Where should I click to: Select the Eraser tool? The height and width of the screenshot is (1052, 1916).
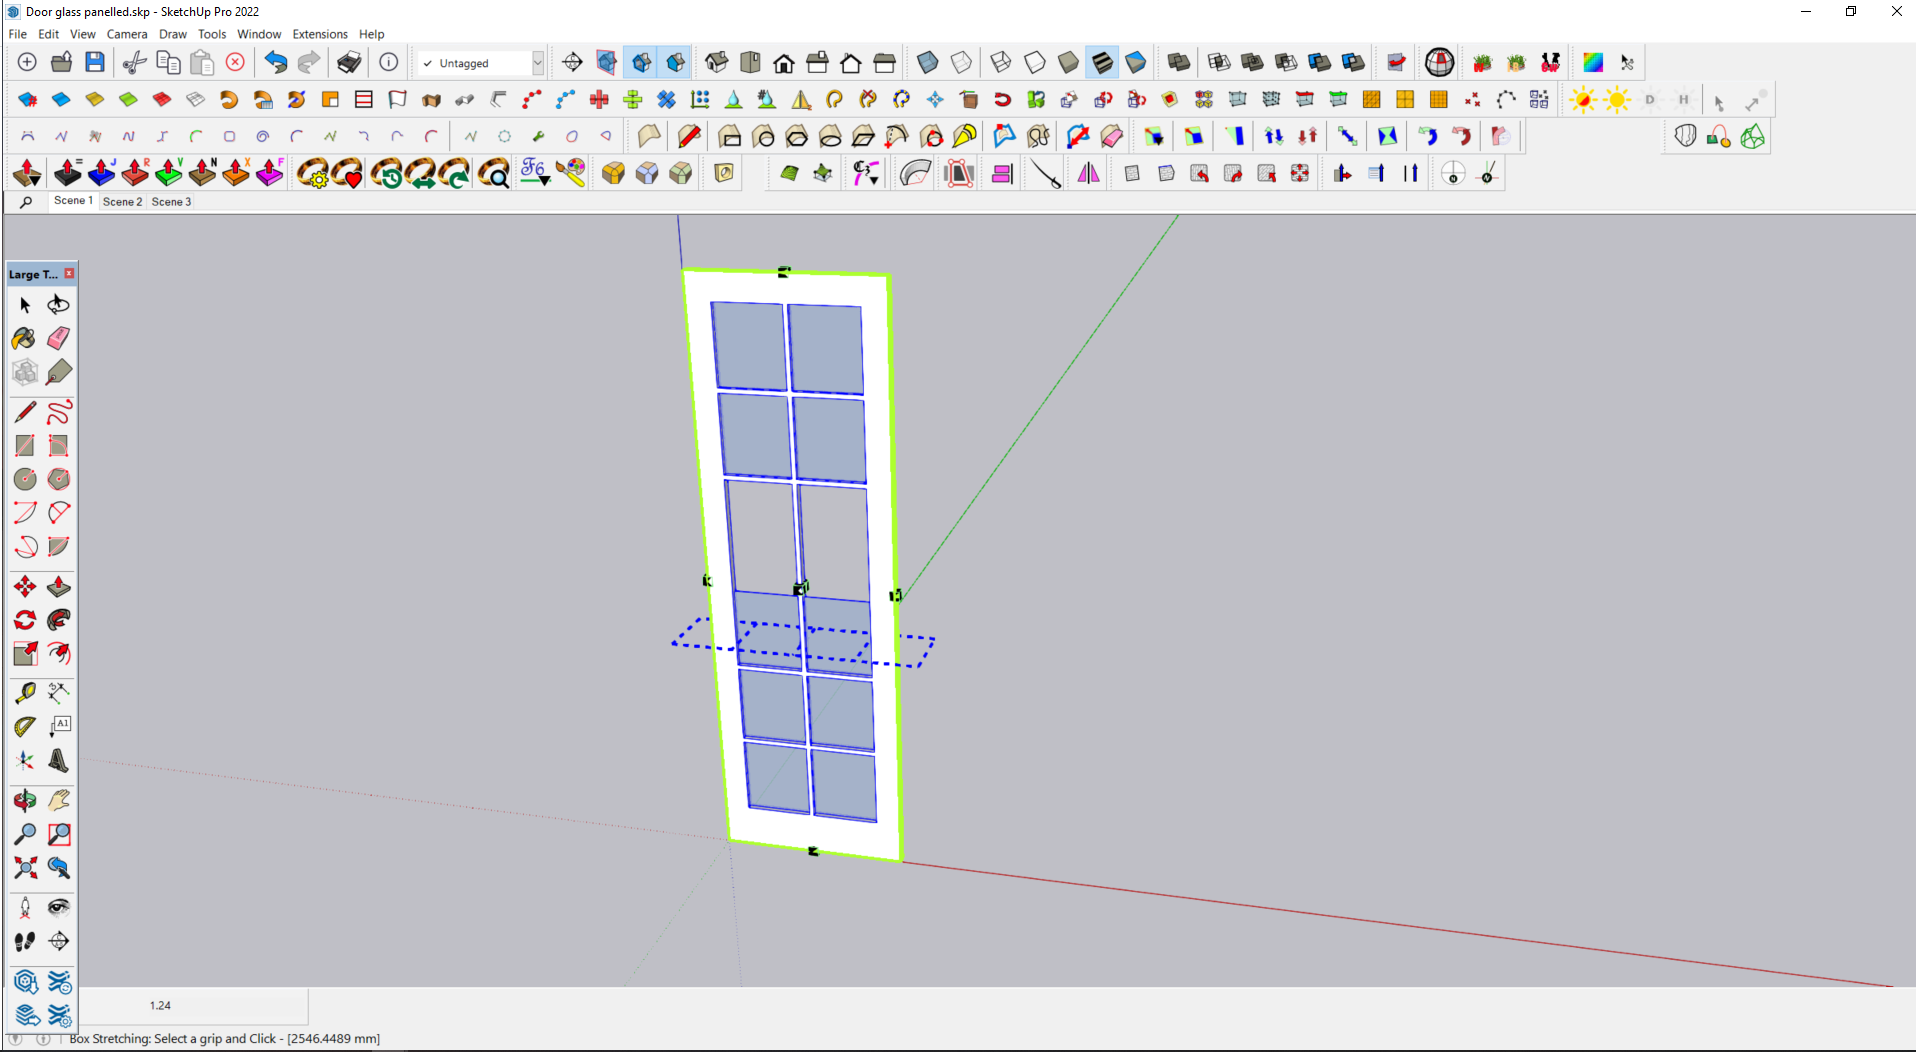(x=59, y=338)
